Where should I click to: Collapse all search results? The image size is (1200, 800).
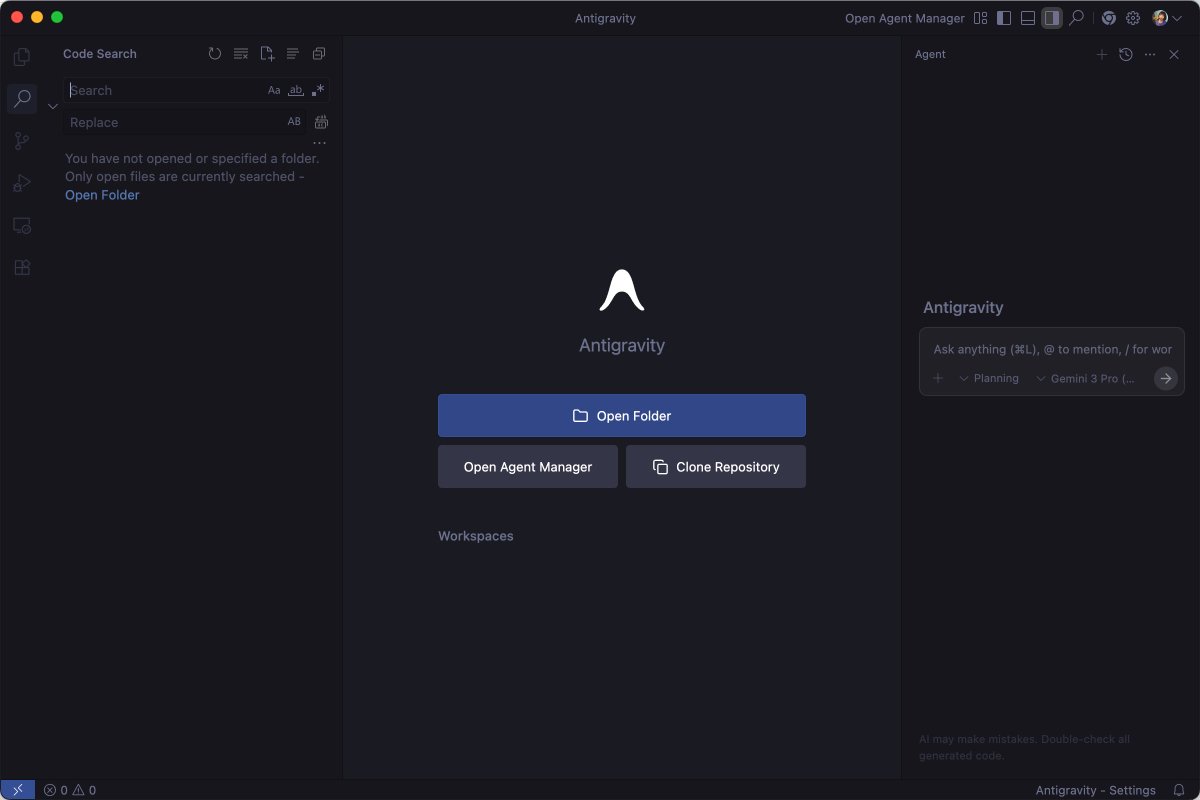(319, 54)
